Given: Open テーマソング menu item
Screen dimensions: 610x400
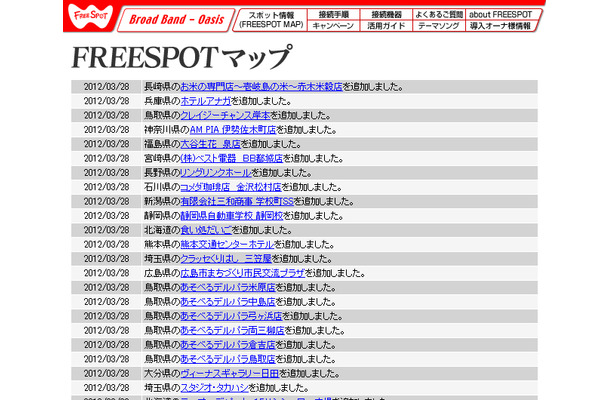Looking at the screenshot, I should click(438, 26).
